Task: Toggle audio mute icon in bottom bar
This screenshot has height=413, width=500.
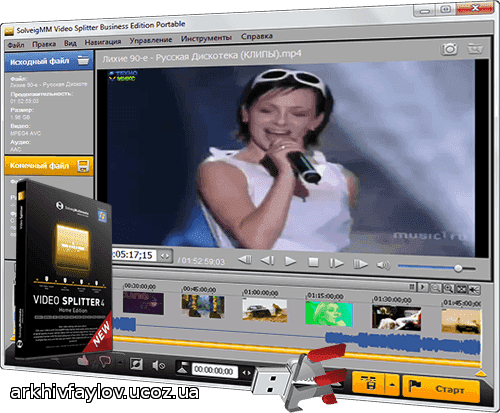Action: point(158,366)
